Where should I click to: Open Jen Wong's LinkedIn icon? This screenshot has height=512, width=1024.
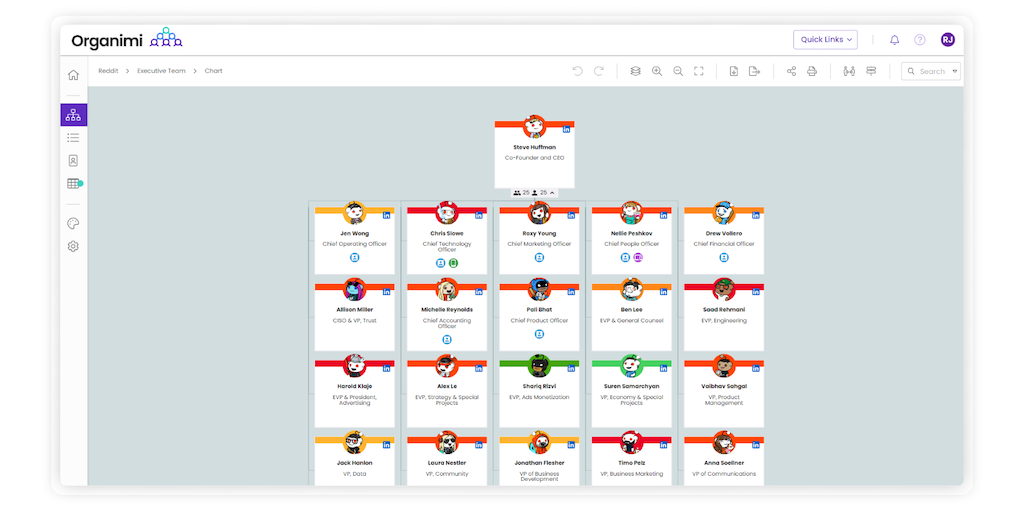pos(387,216)
